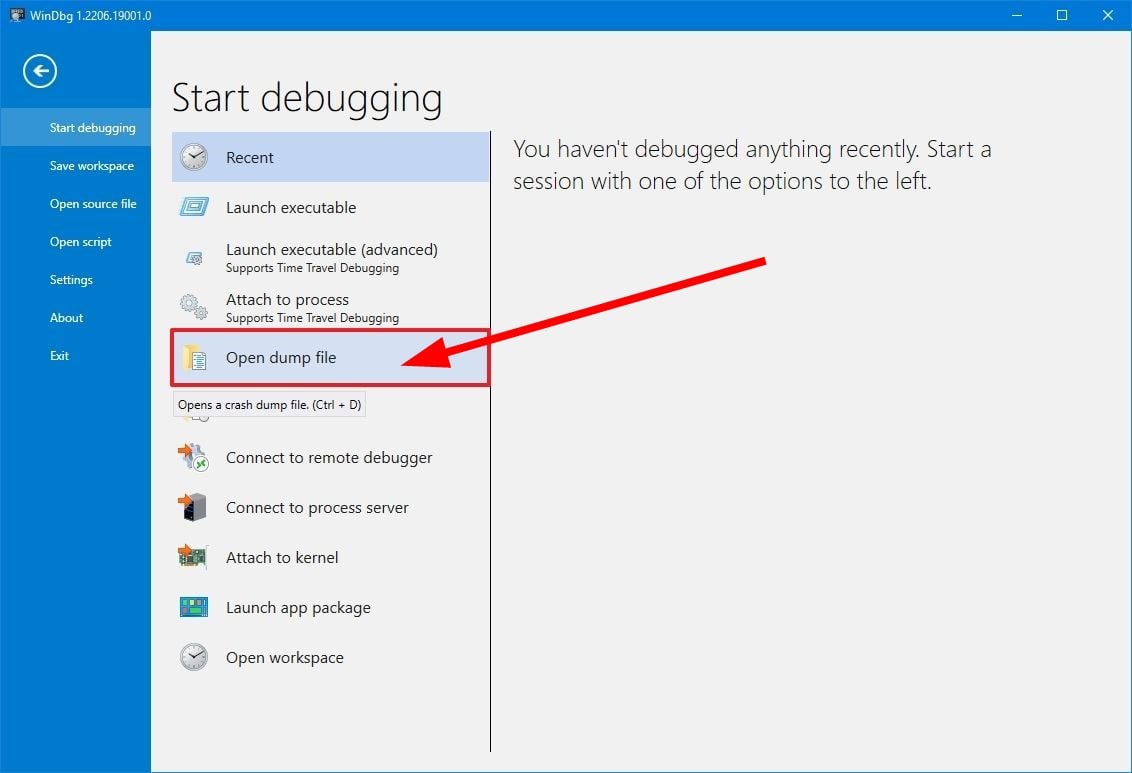Open Settings from the sidebar
The height and width of the screenshot is (773, 1132).
(76, 280)
